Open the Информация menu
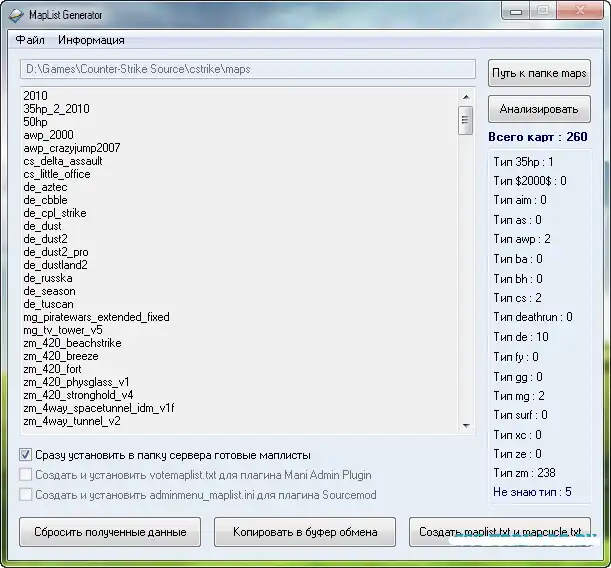Image resolution: width=611 pixels, height=568 pixels. (x=91, y=40)
